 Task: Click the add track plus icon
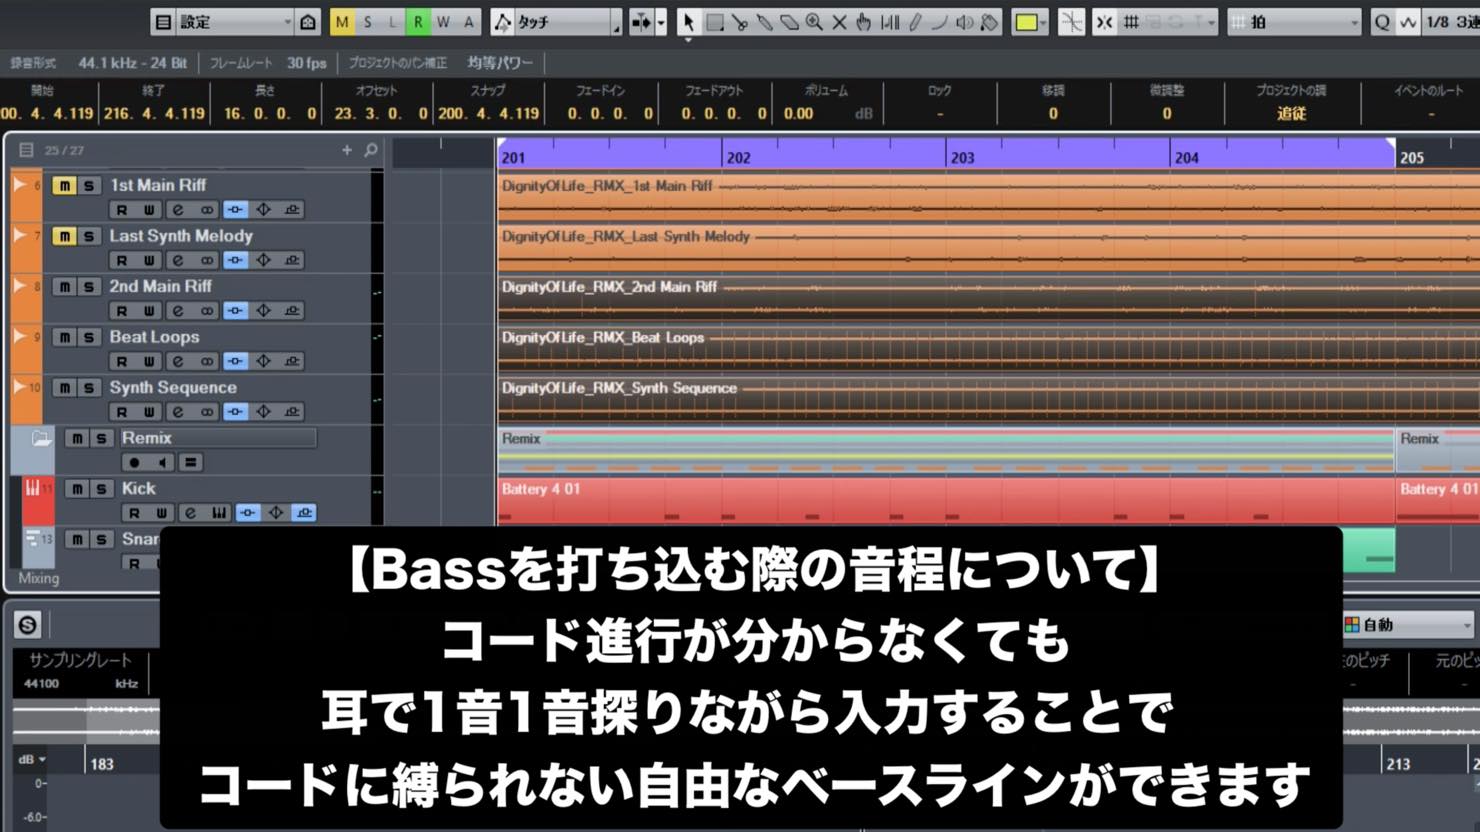click(x=347, y=150)
